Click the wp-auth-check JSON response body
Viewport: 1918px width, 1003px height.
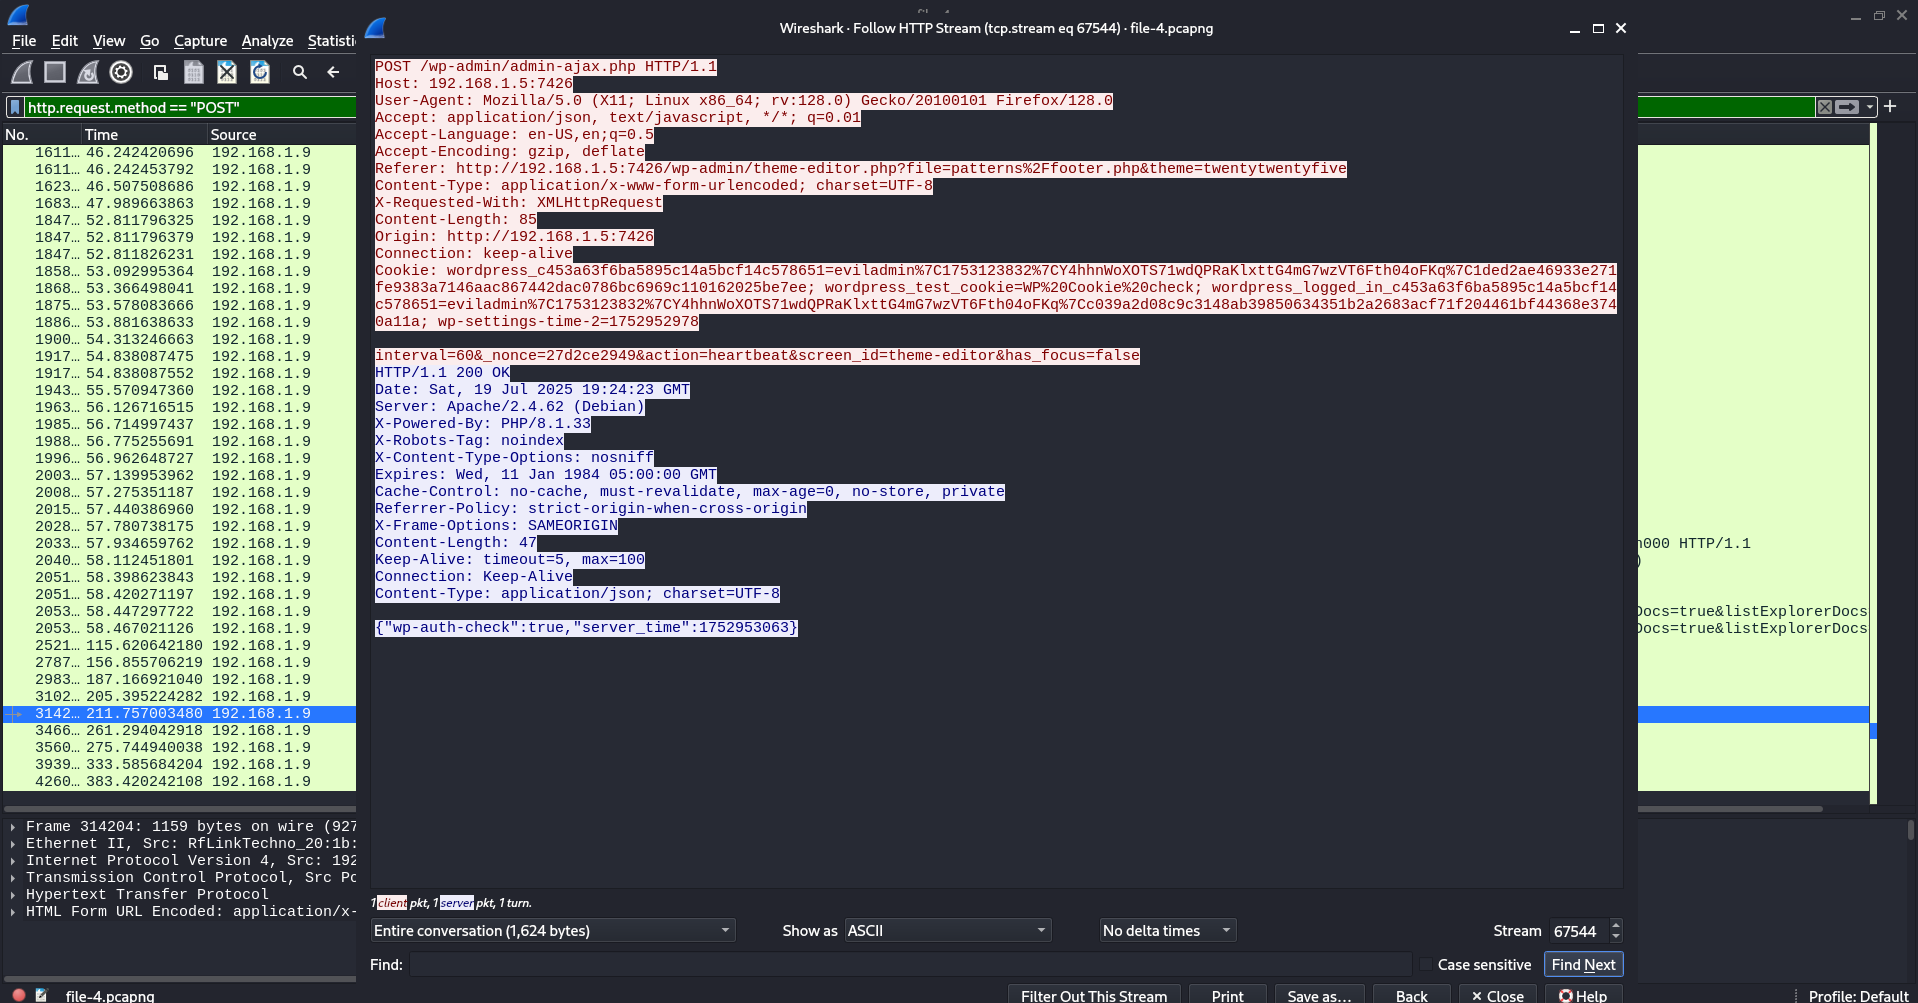point(586,628)
